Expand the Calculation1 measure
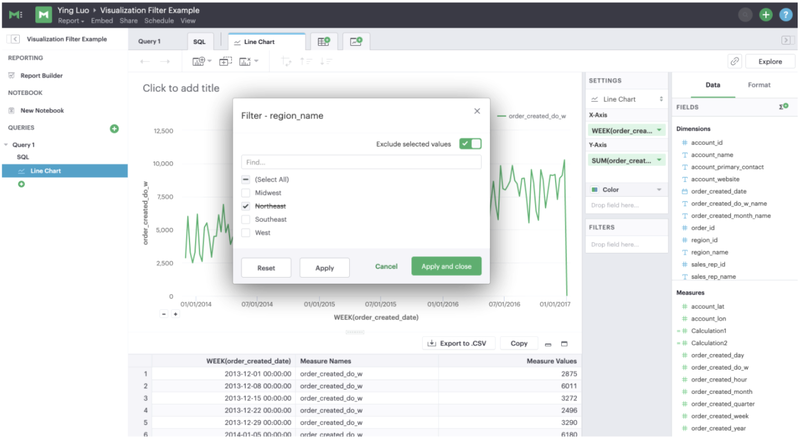The height and width of the screenshot is (439, 800). [x=679, y=331]
